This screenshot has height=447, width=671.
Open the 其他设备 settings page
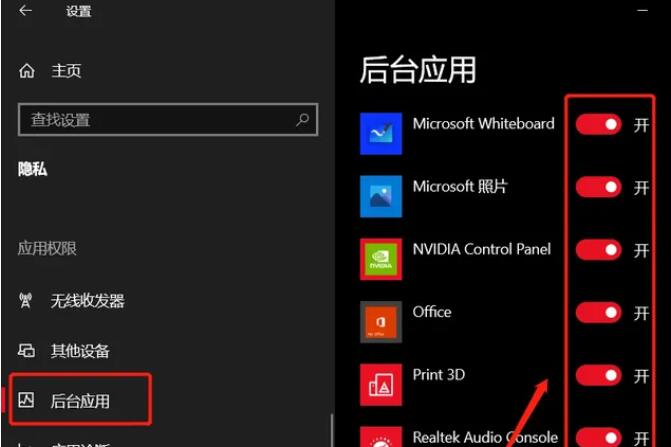pos(80,351)
